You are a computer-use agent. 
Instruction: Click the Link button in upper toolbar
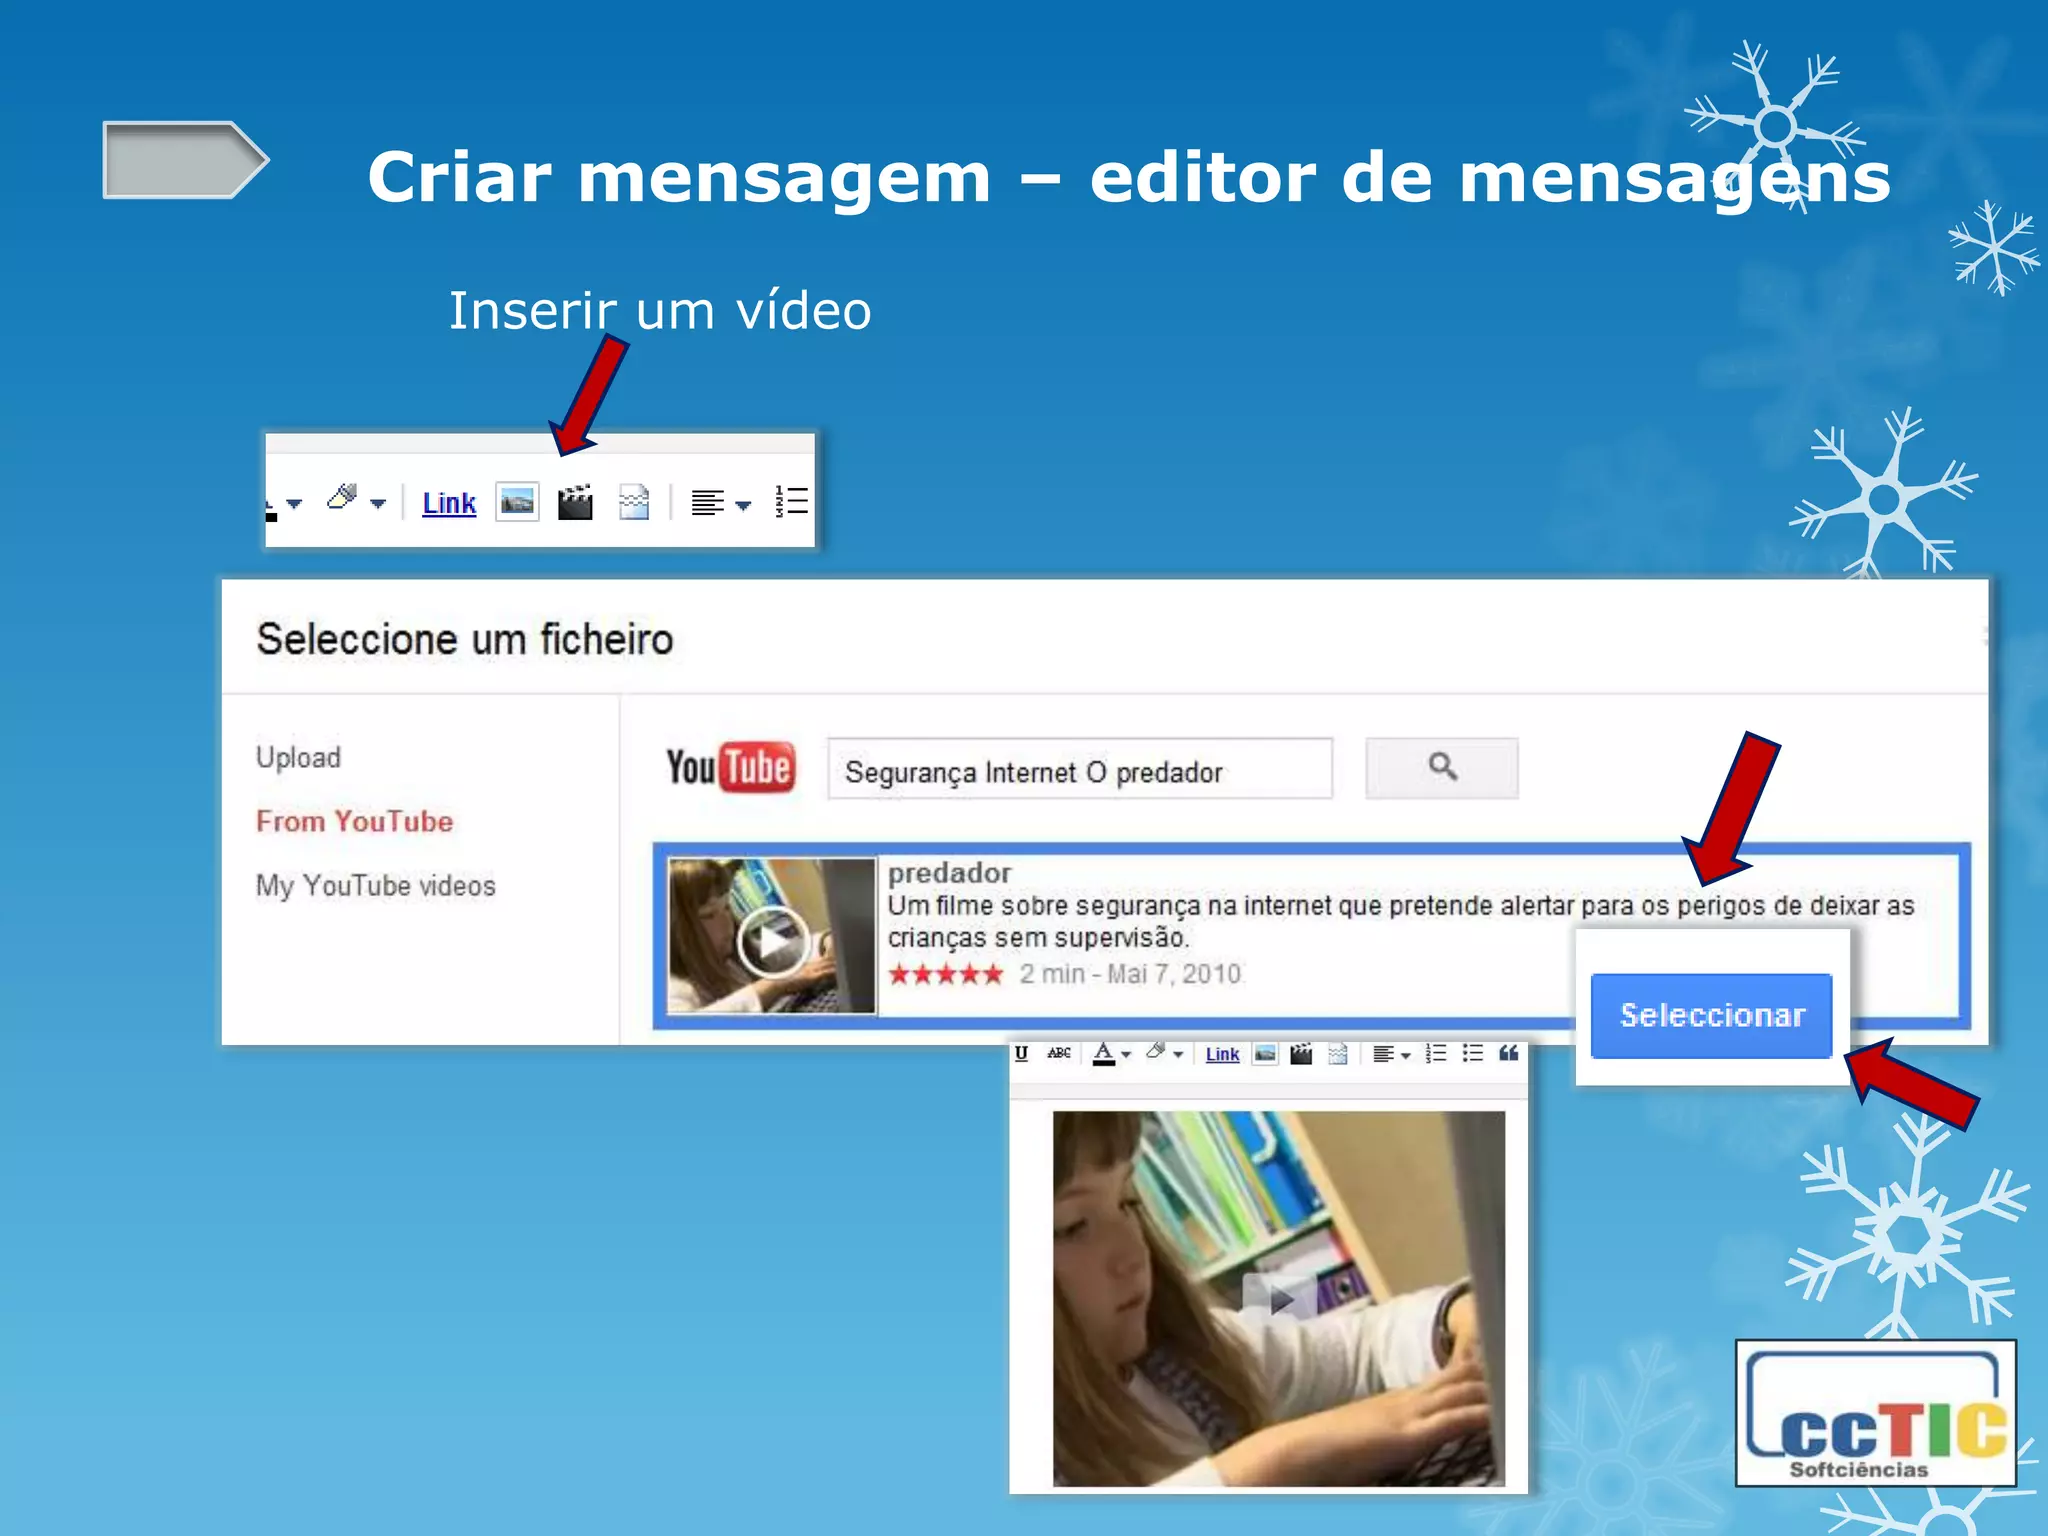pos(449,503)
